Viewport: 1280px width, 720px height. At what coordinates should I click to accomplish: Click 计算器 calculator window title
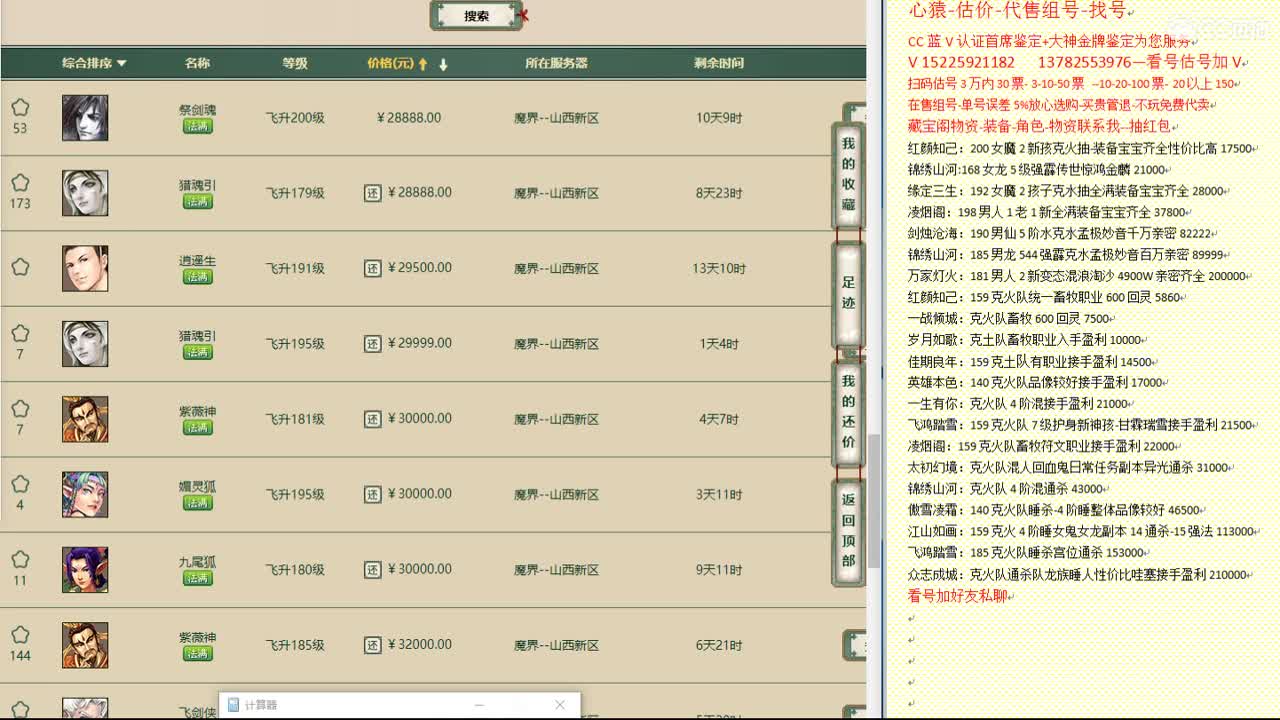tap(261, 705)
